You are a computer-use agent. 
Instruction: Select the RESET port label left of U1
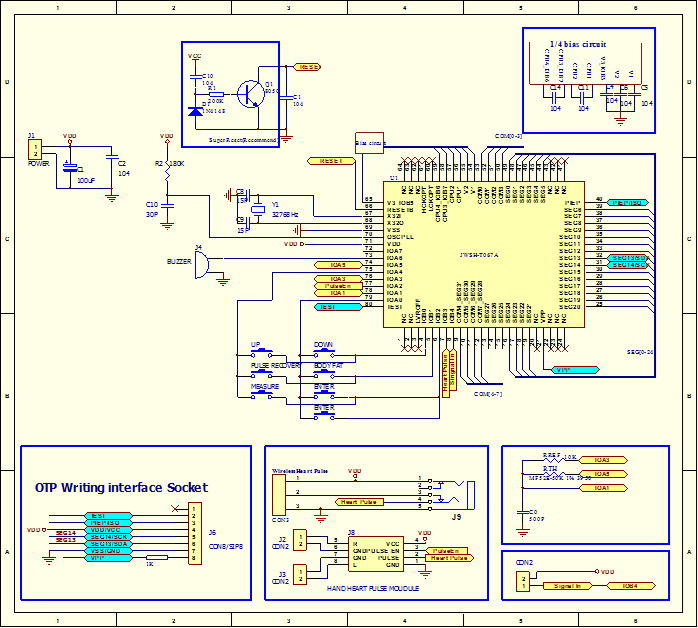(332, 161)
